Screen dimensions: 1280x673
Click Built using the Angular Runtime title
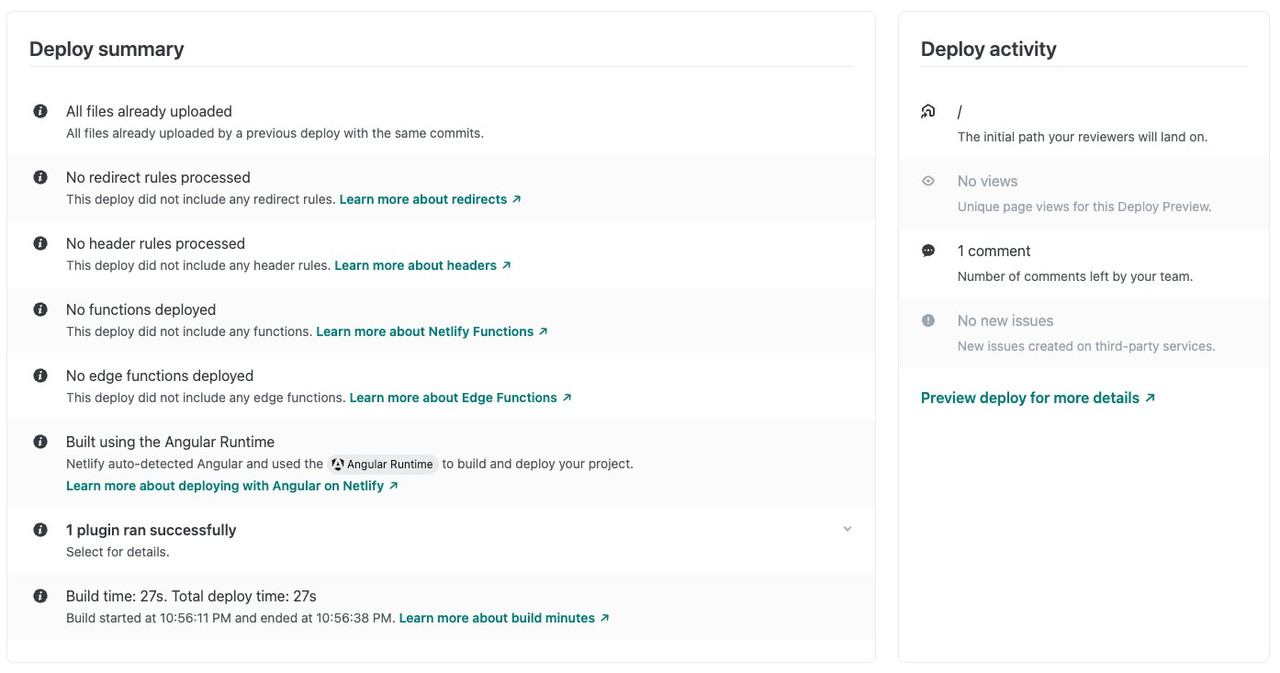170,441
